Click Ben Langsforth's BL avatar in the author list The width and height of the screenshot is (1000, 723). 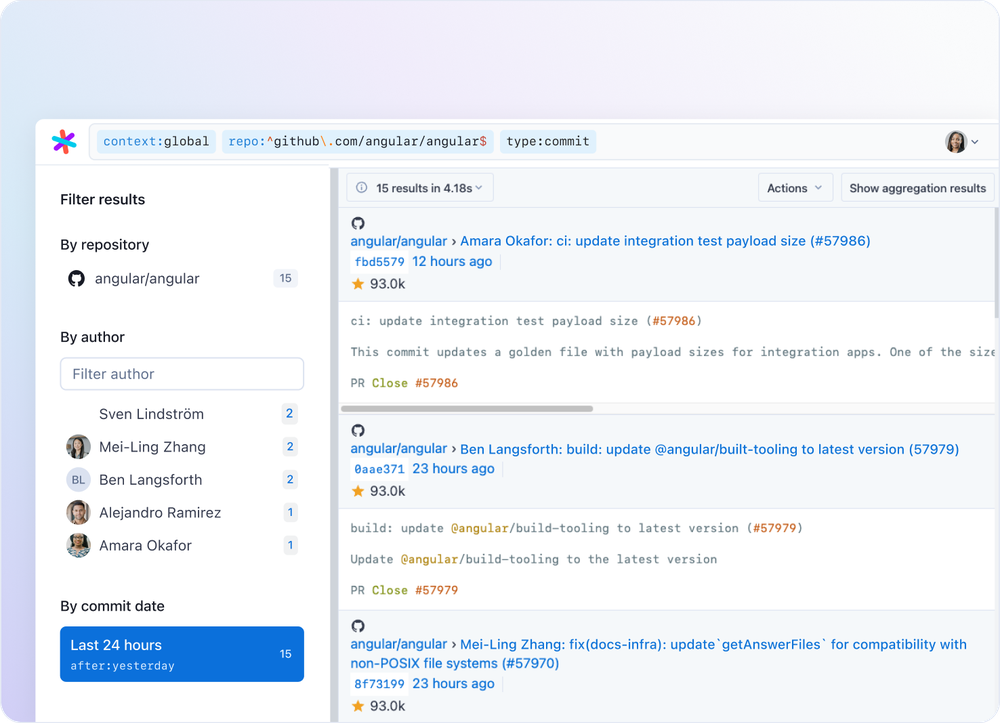(77, 479)
